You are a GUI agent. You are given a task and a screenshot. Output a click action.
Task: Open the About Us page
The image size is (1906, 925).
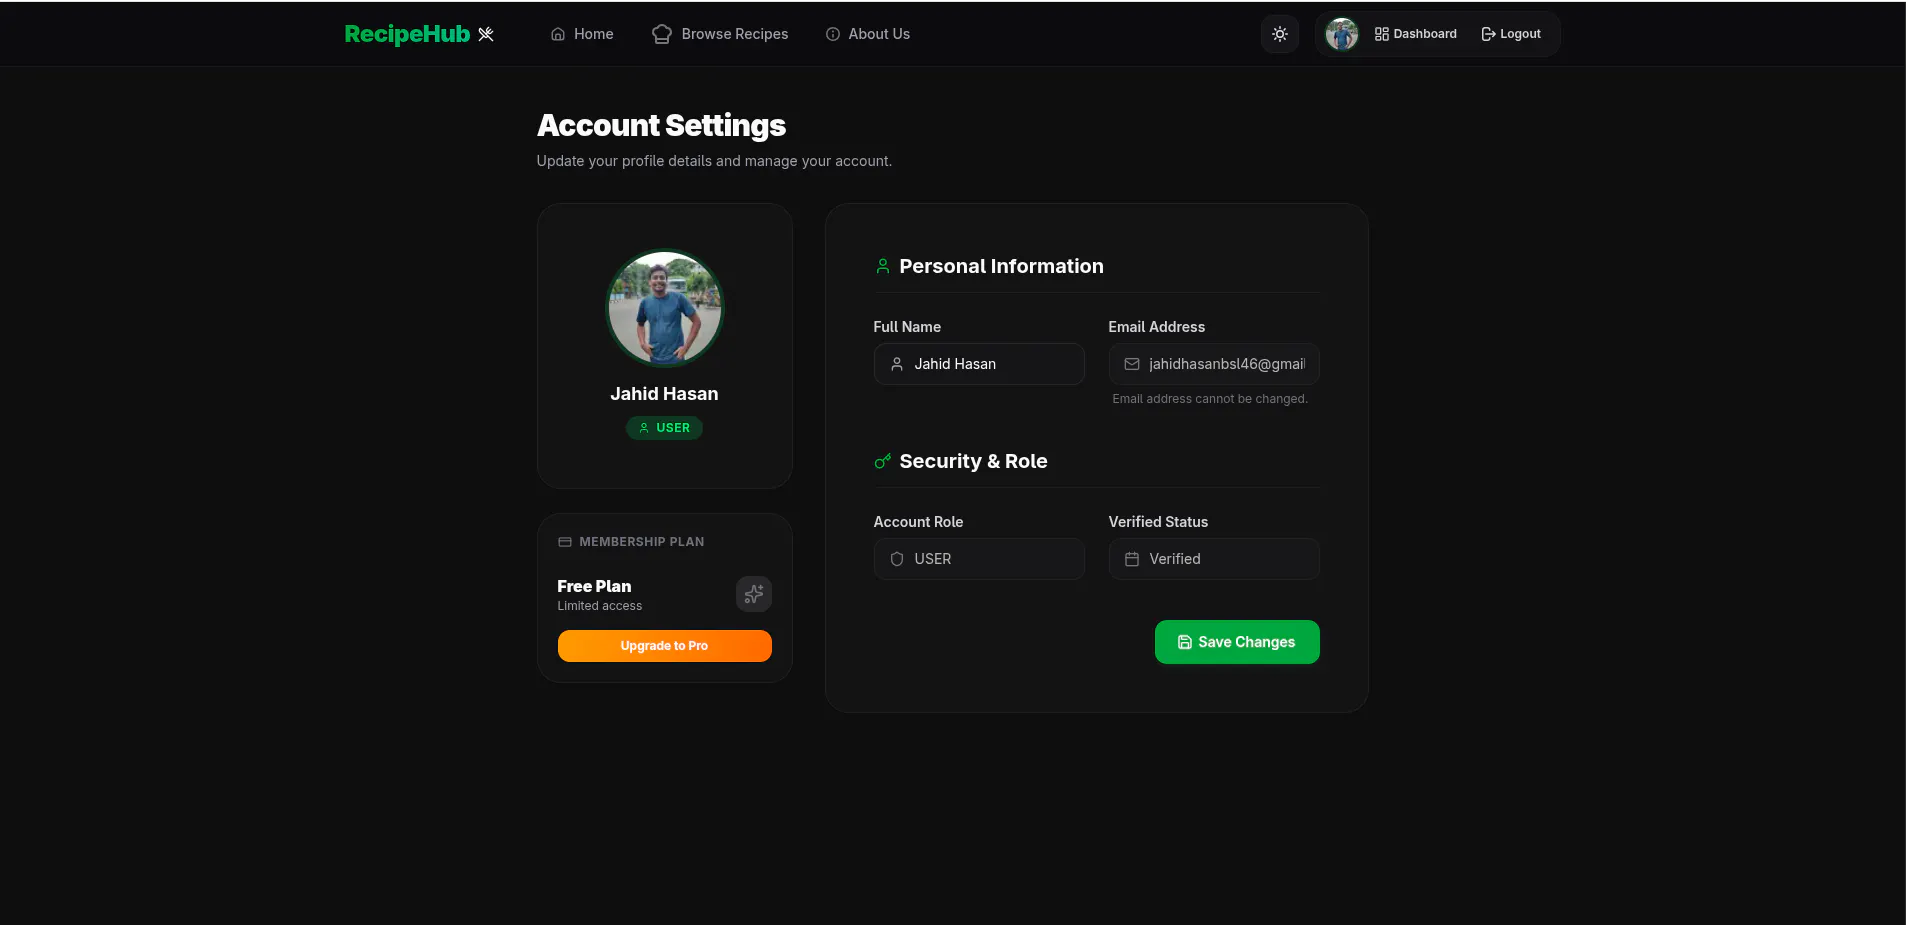point(868,34)
